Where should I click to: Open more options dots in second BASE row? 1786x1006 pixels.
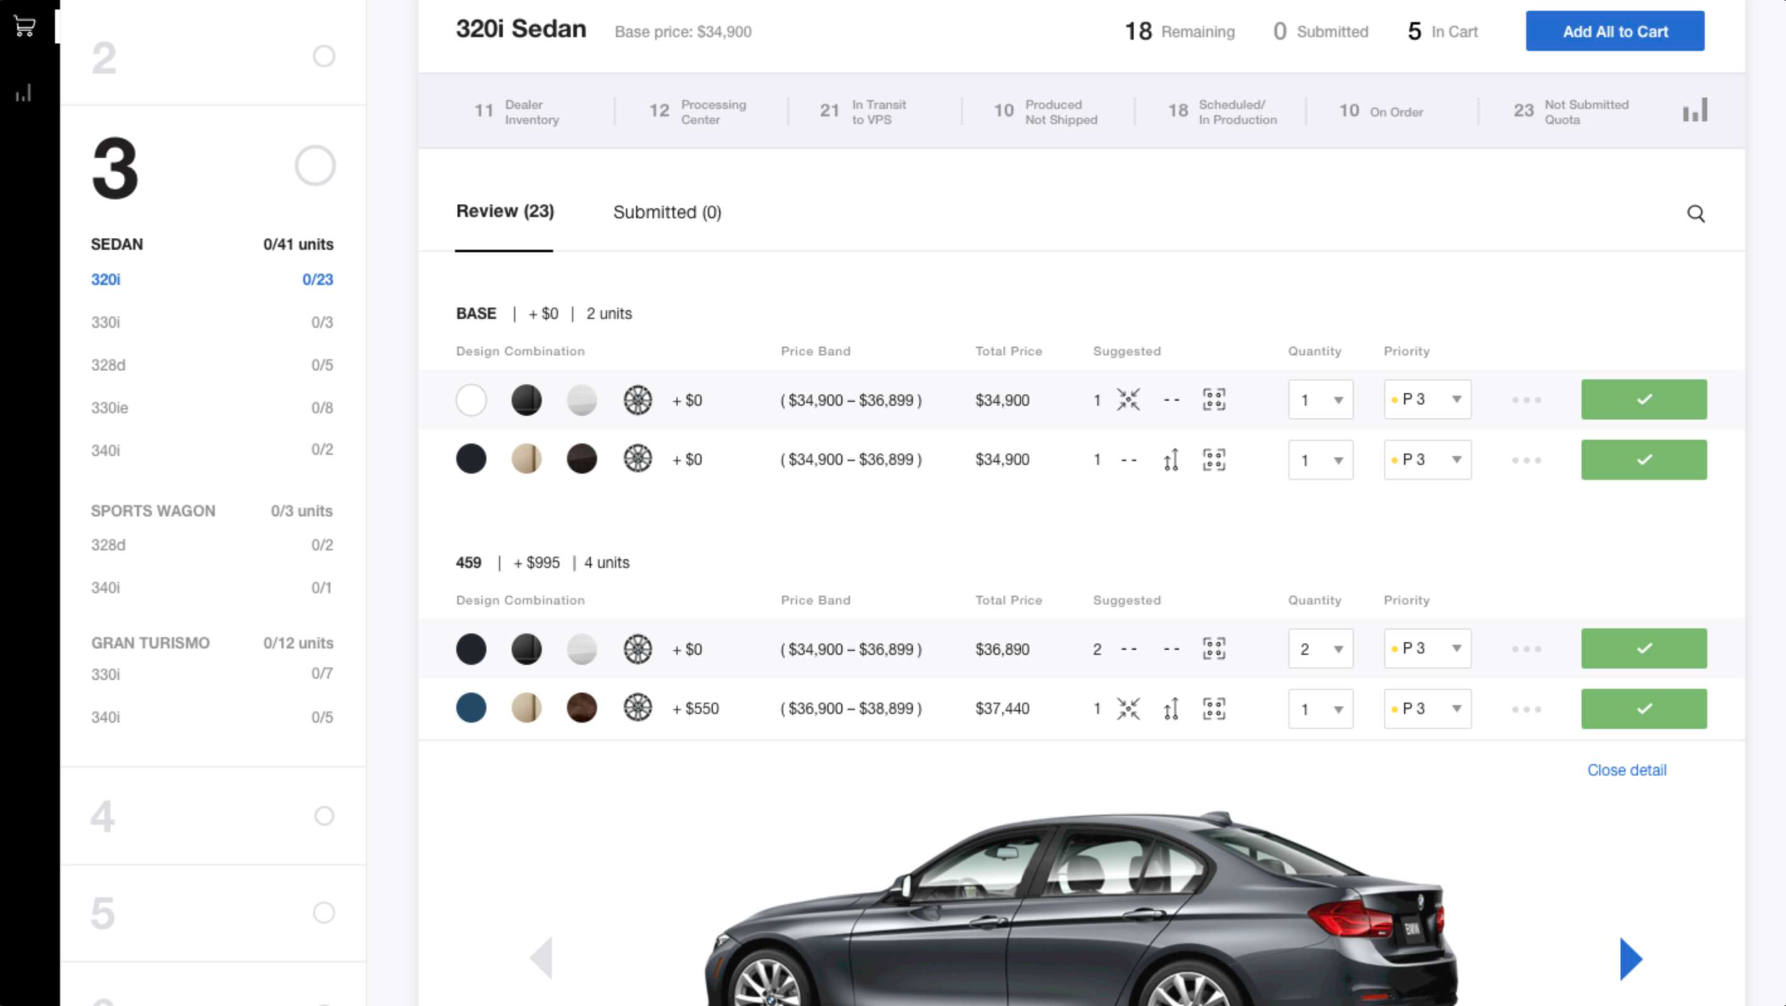click(1526, 460)
